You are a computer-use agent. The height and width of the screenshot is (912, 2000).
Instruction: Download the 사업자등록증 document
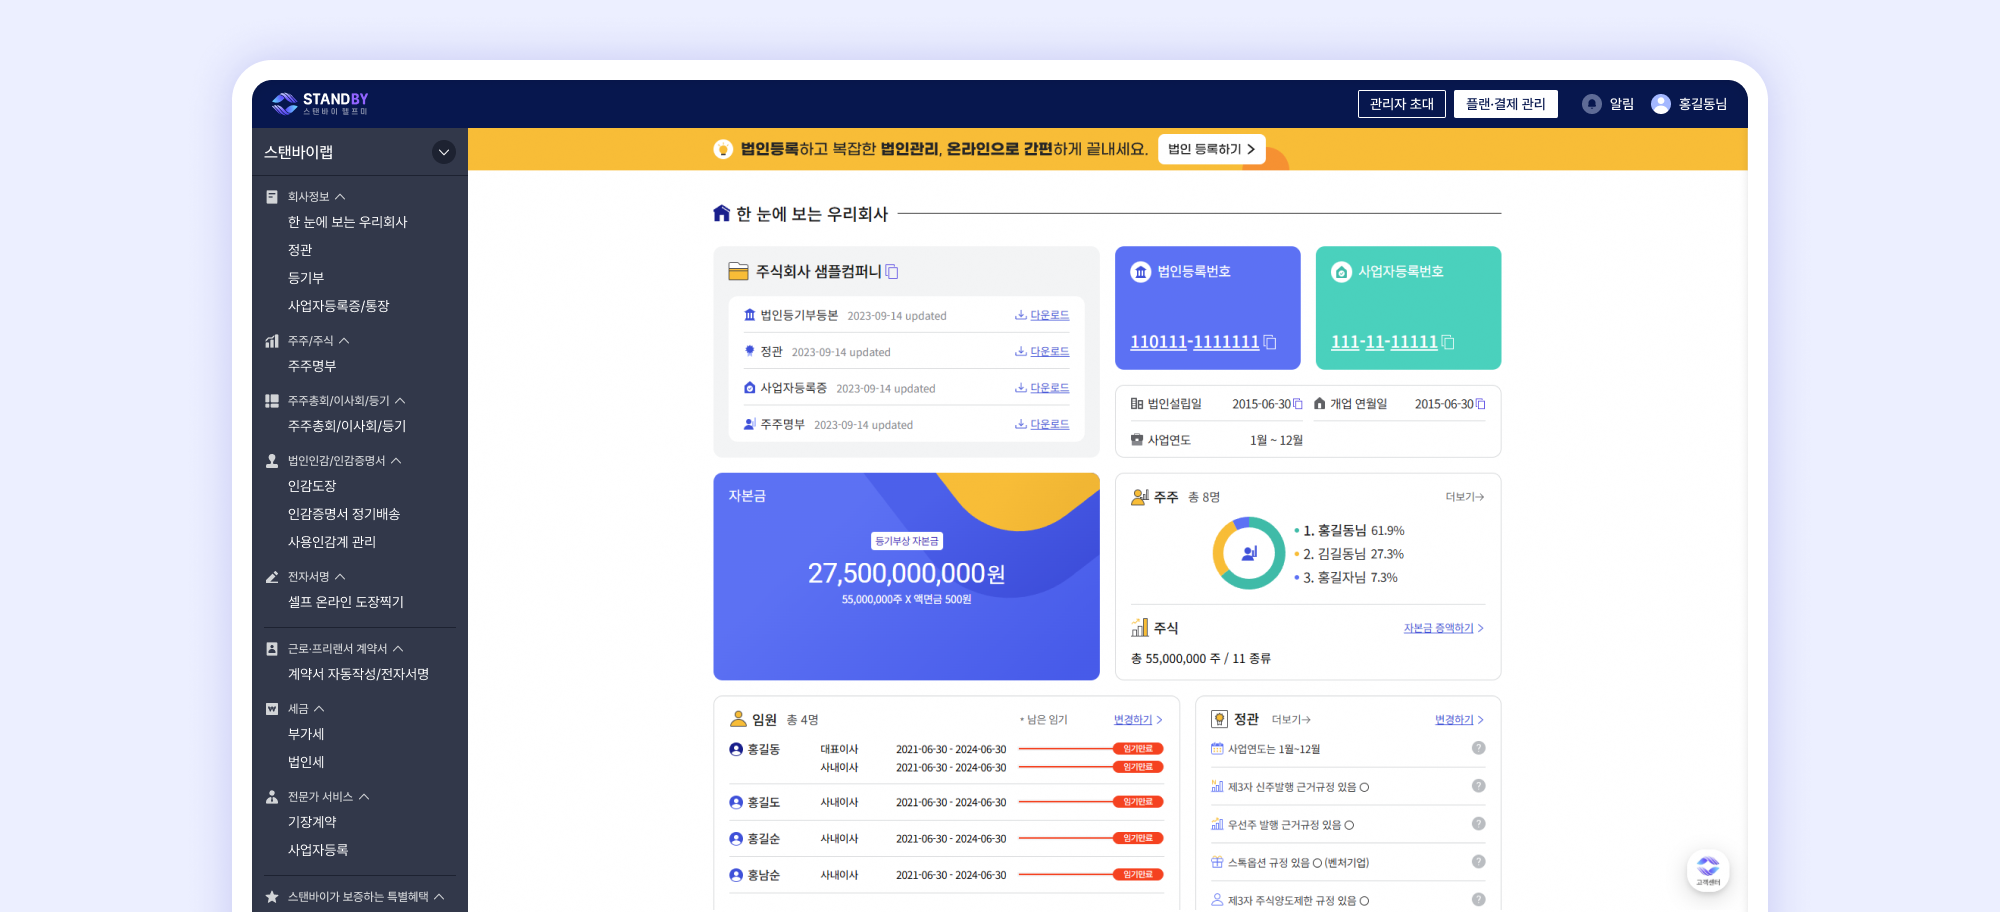click(x=1042, y=388)
